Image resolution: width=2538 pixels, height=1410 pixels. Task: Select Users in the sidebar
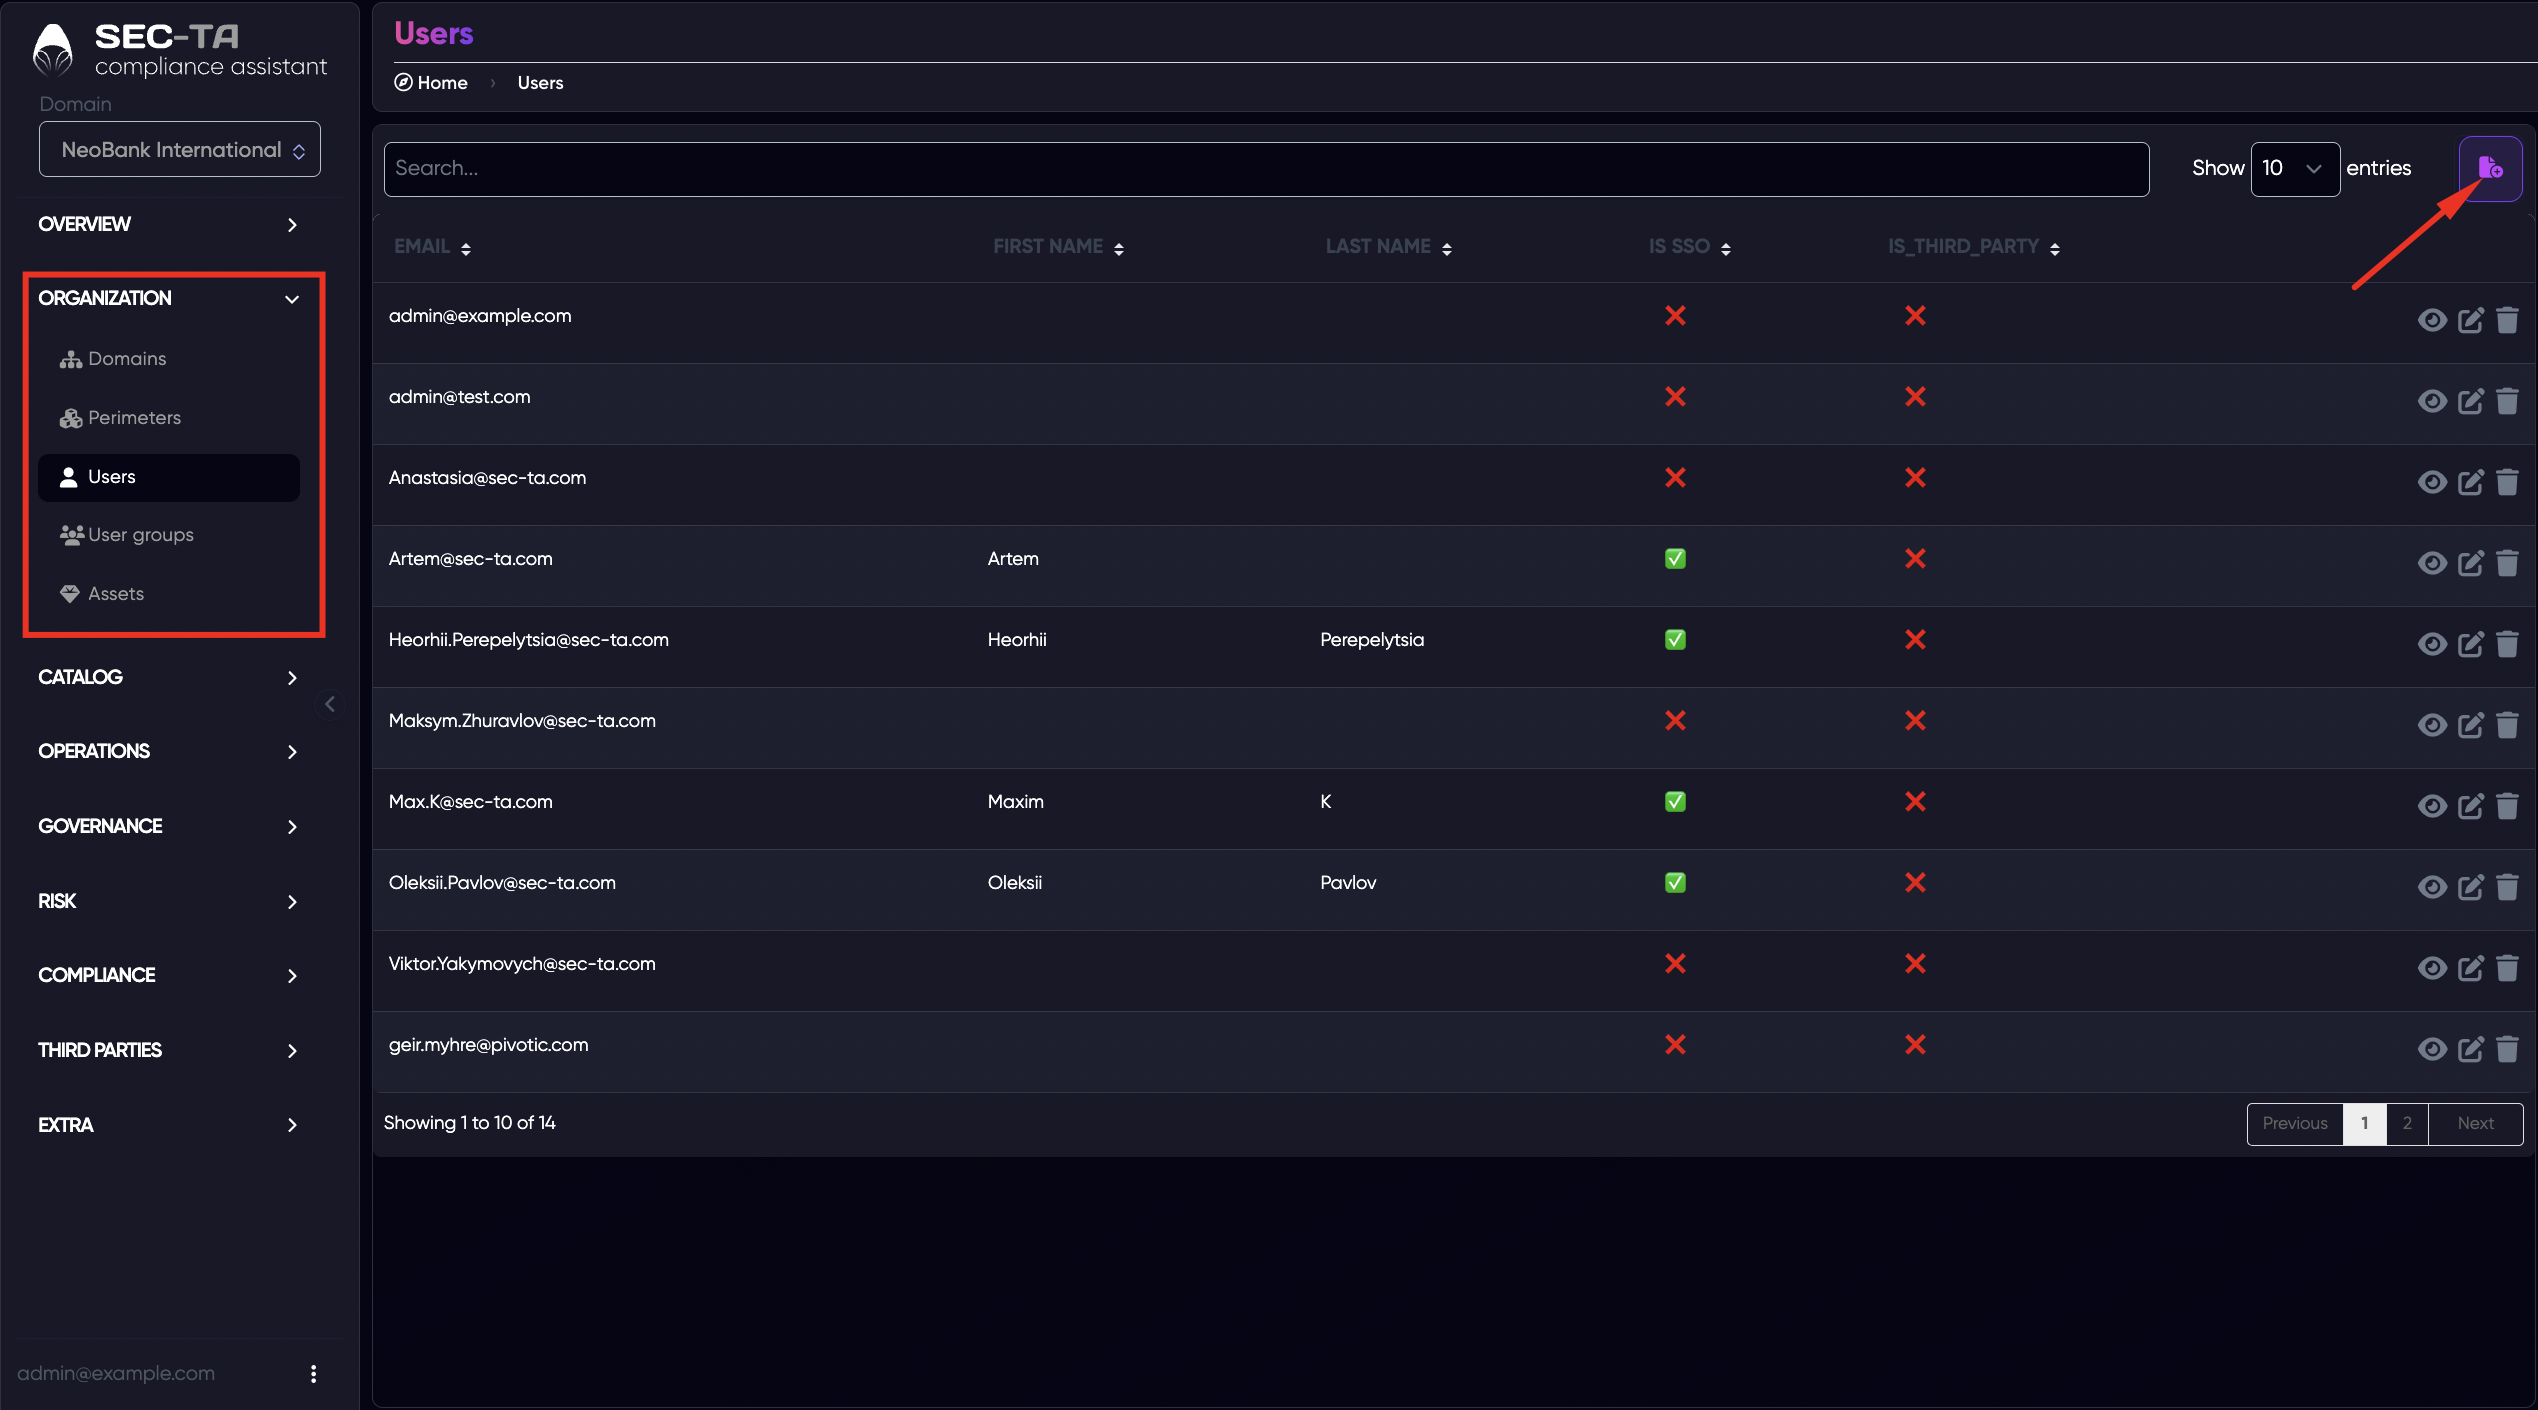click(x=169, y=477)
